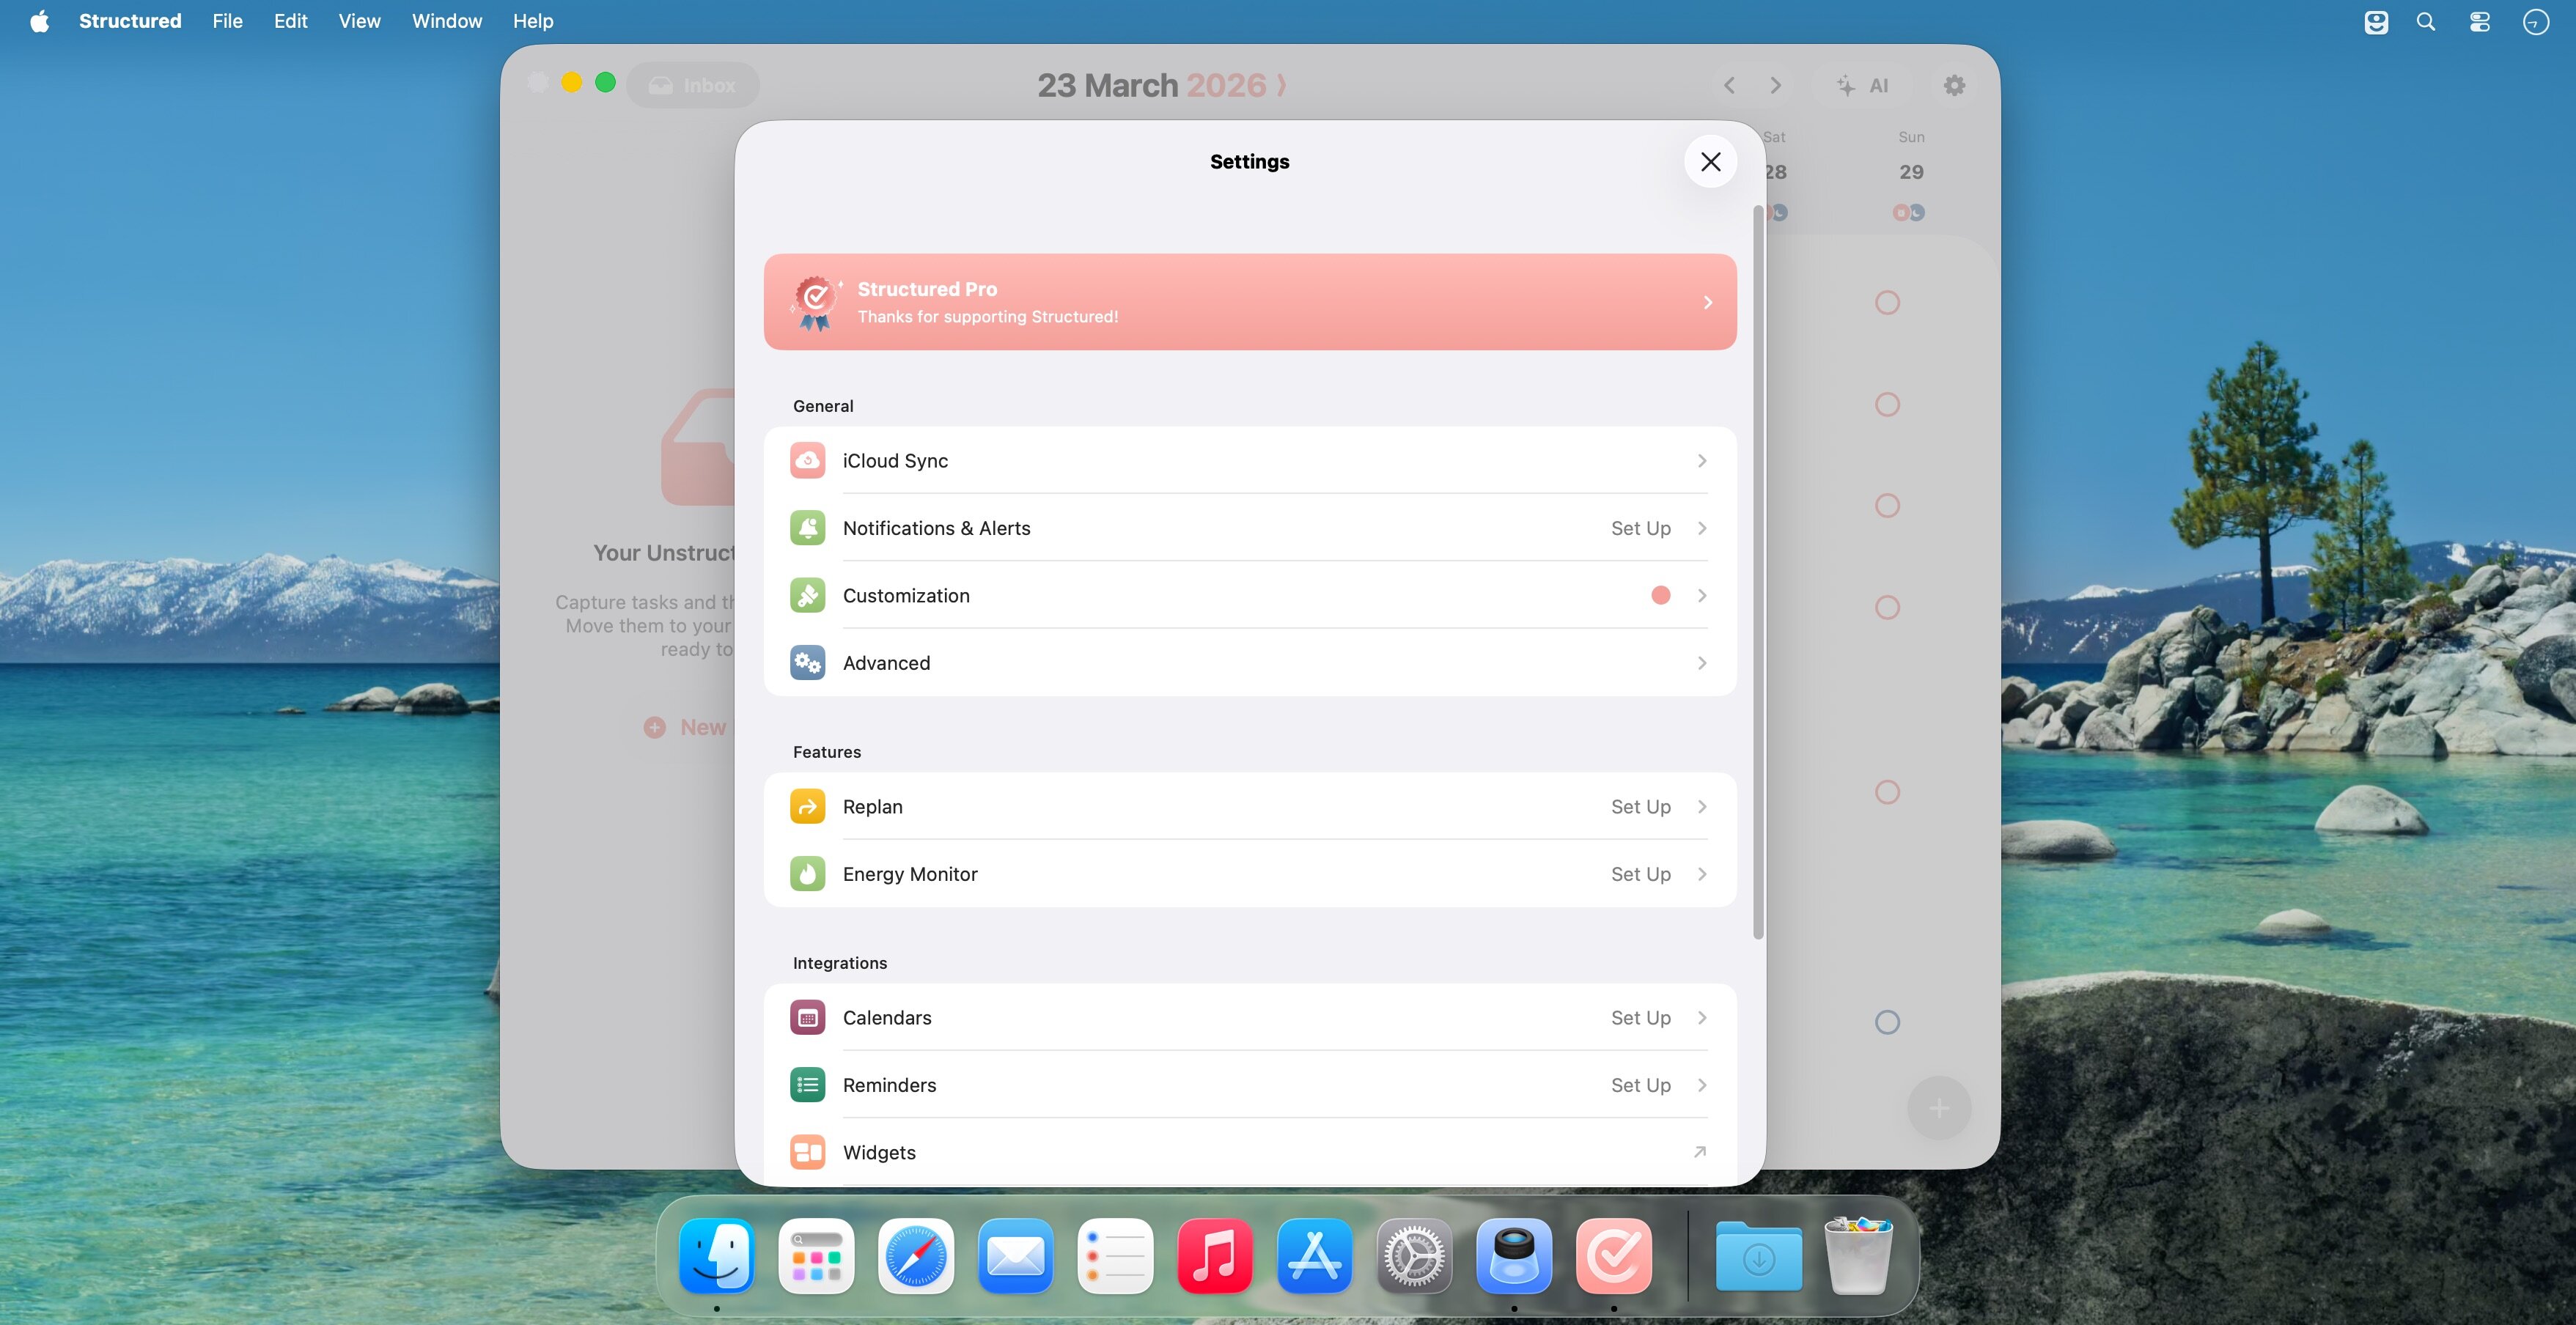Click the Replan arrow icon

[x=807, y=807]
